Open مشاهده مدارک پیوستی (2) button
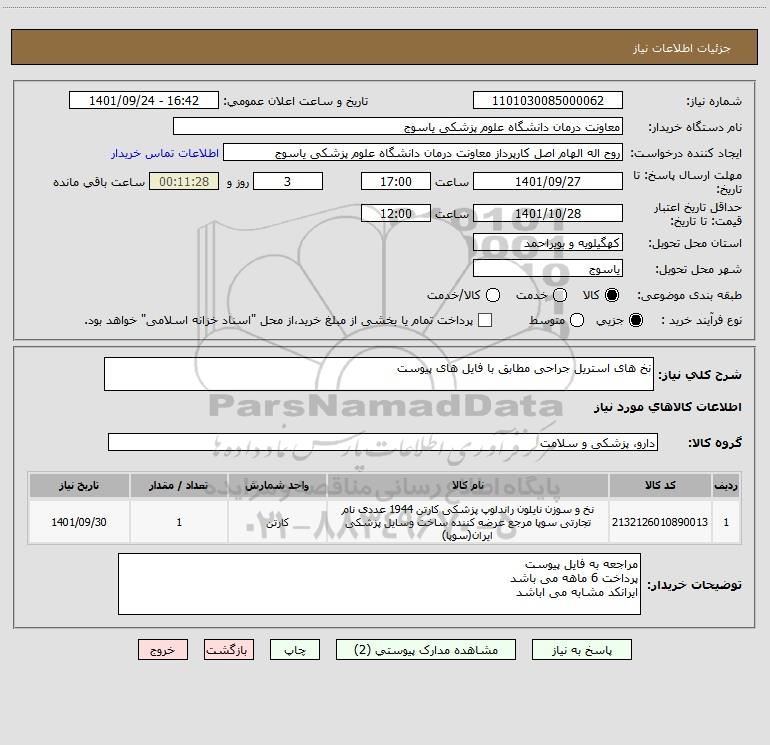The image size is (770, 745). (426, 650)
